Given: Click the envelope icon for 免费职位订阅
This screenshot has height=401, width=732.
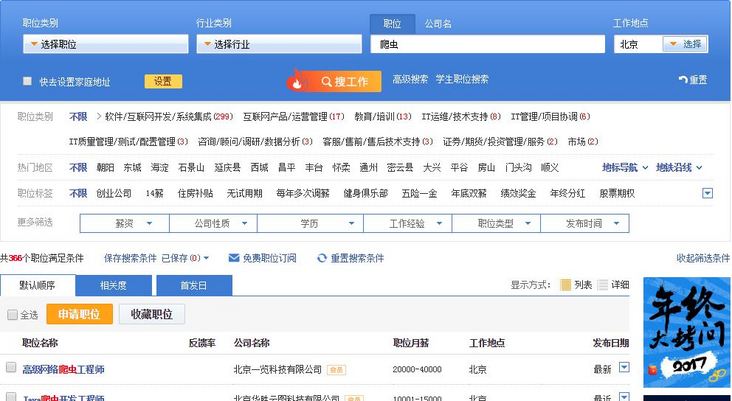Looking at the screenshot, I should pyautogui.click(x=234, y=258).
